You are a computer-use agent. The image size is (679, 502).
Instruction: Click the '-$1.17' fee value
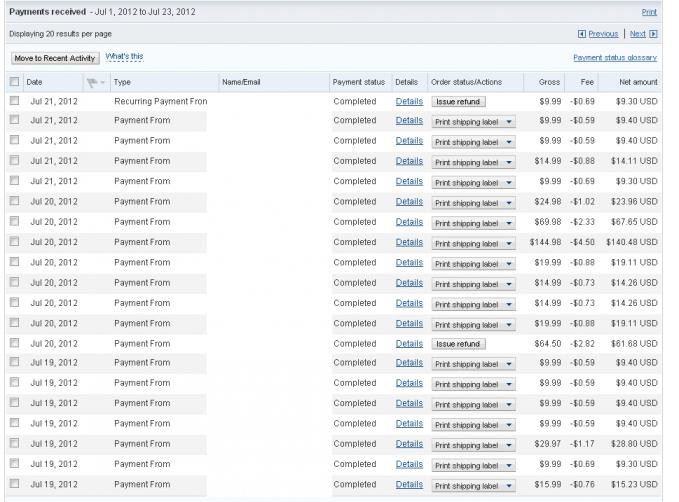point(582,444)
